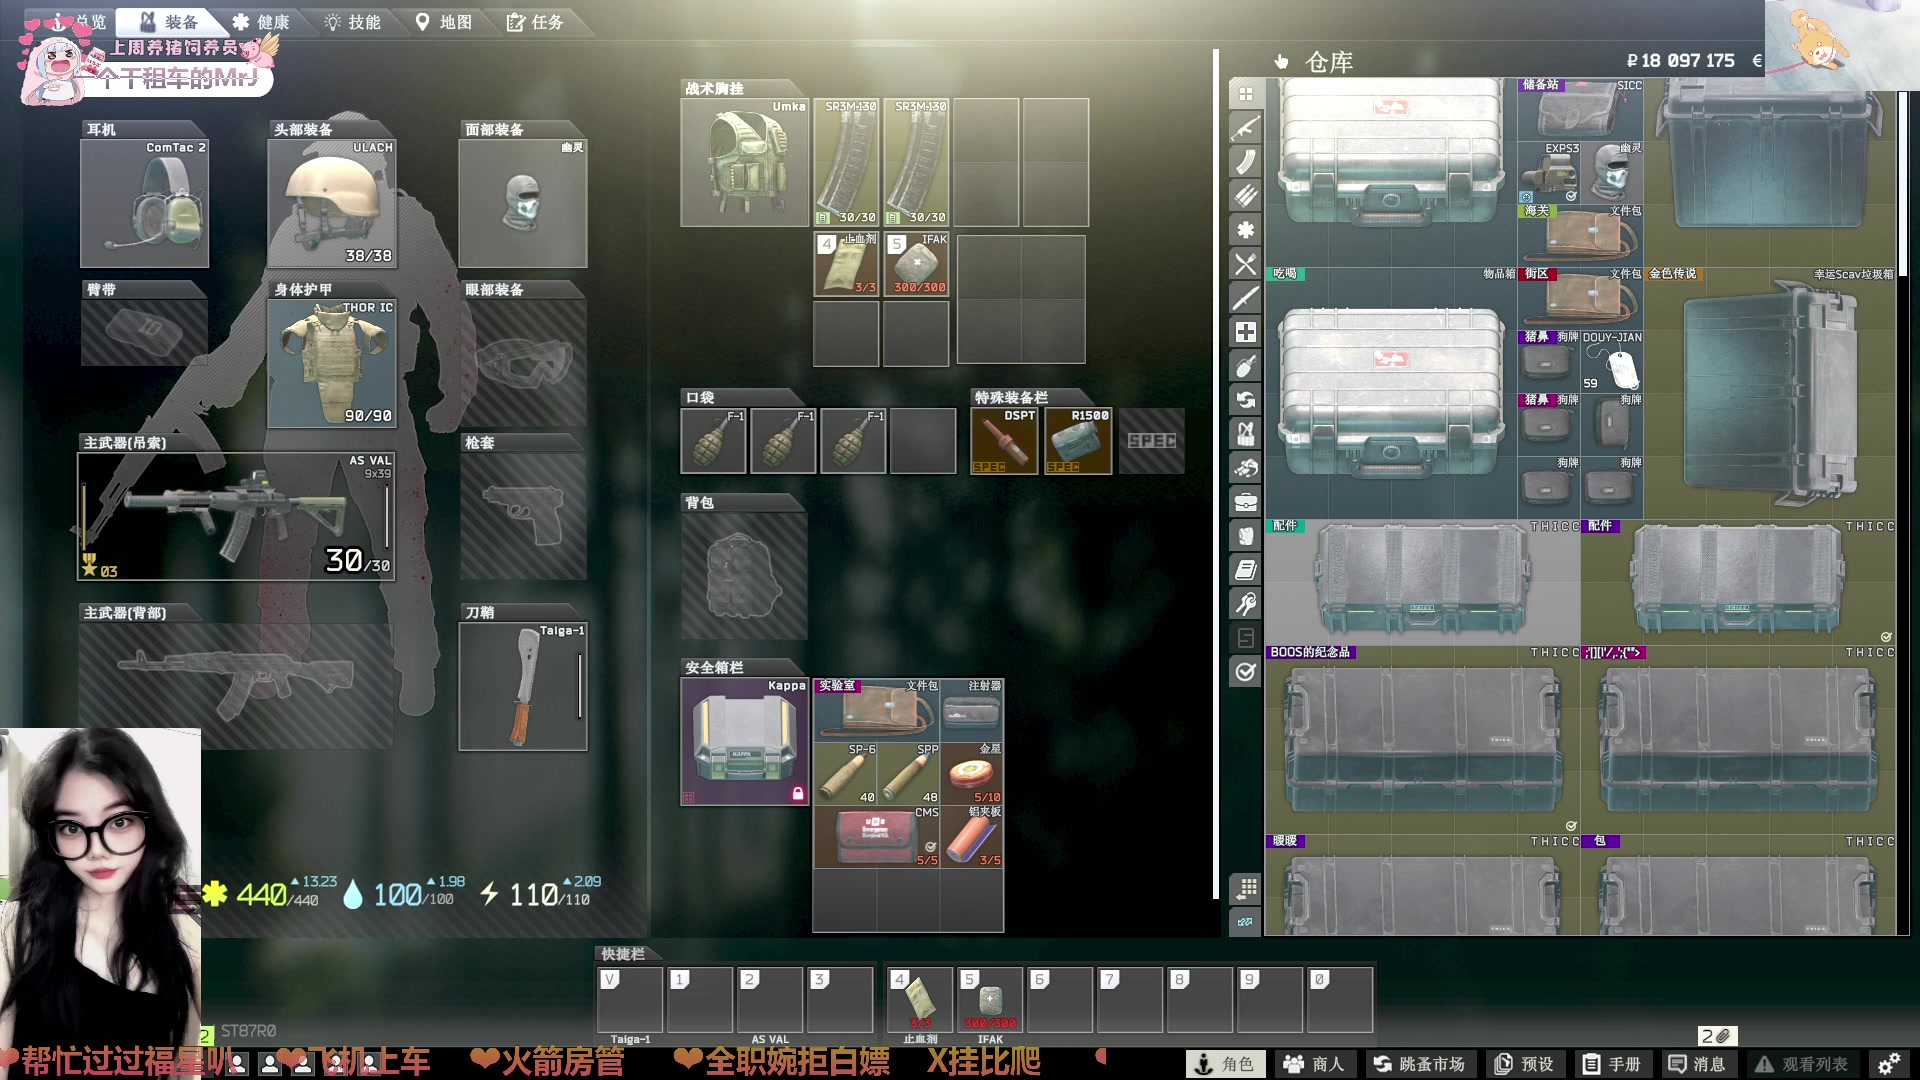Open the 预设 presets button
This screenshot has height=1080, width=1920.
click(x=1524, y=1064)
